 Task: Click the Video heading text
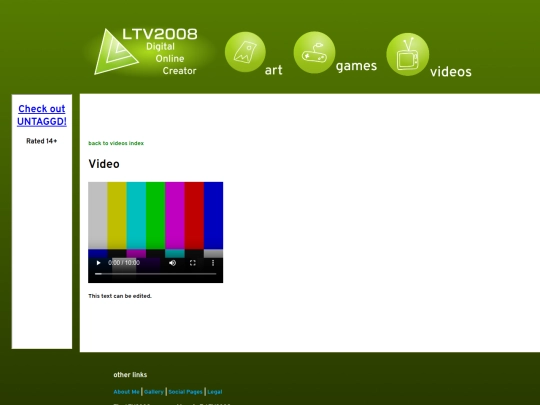pyautogui.click(x=104, y=164)
